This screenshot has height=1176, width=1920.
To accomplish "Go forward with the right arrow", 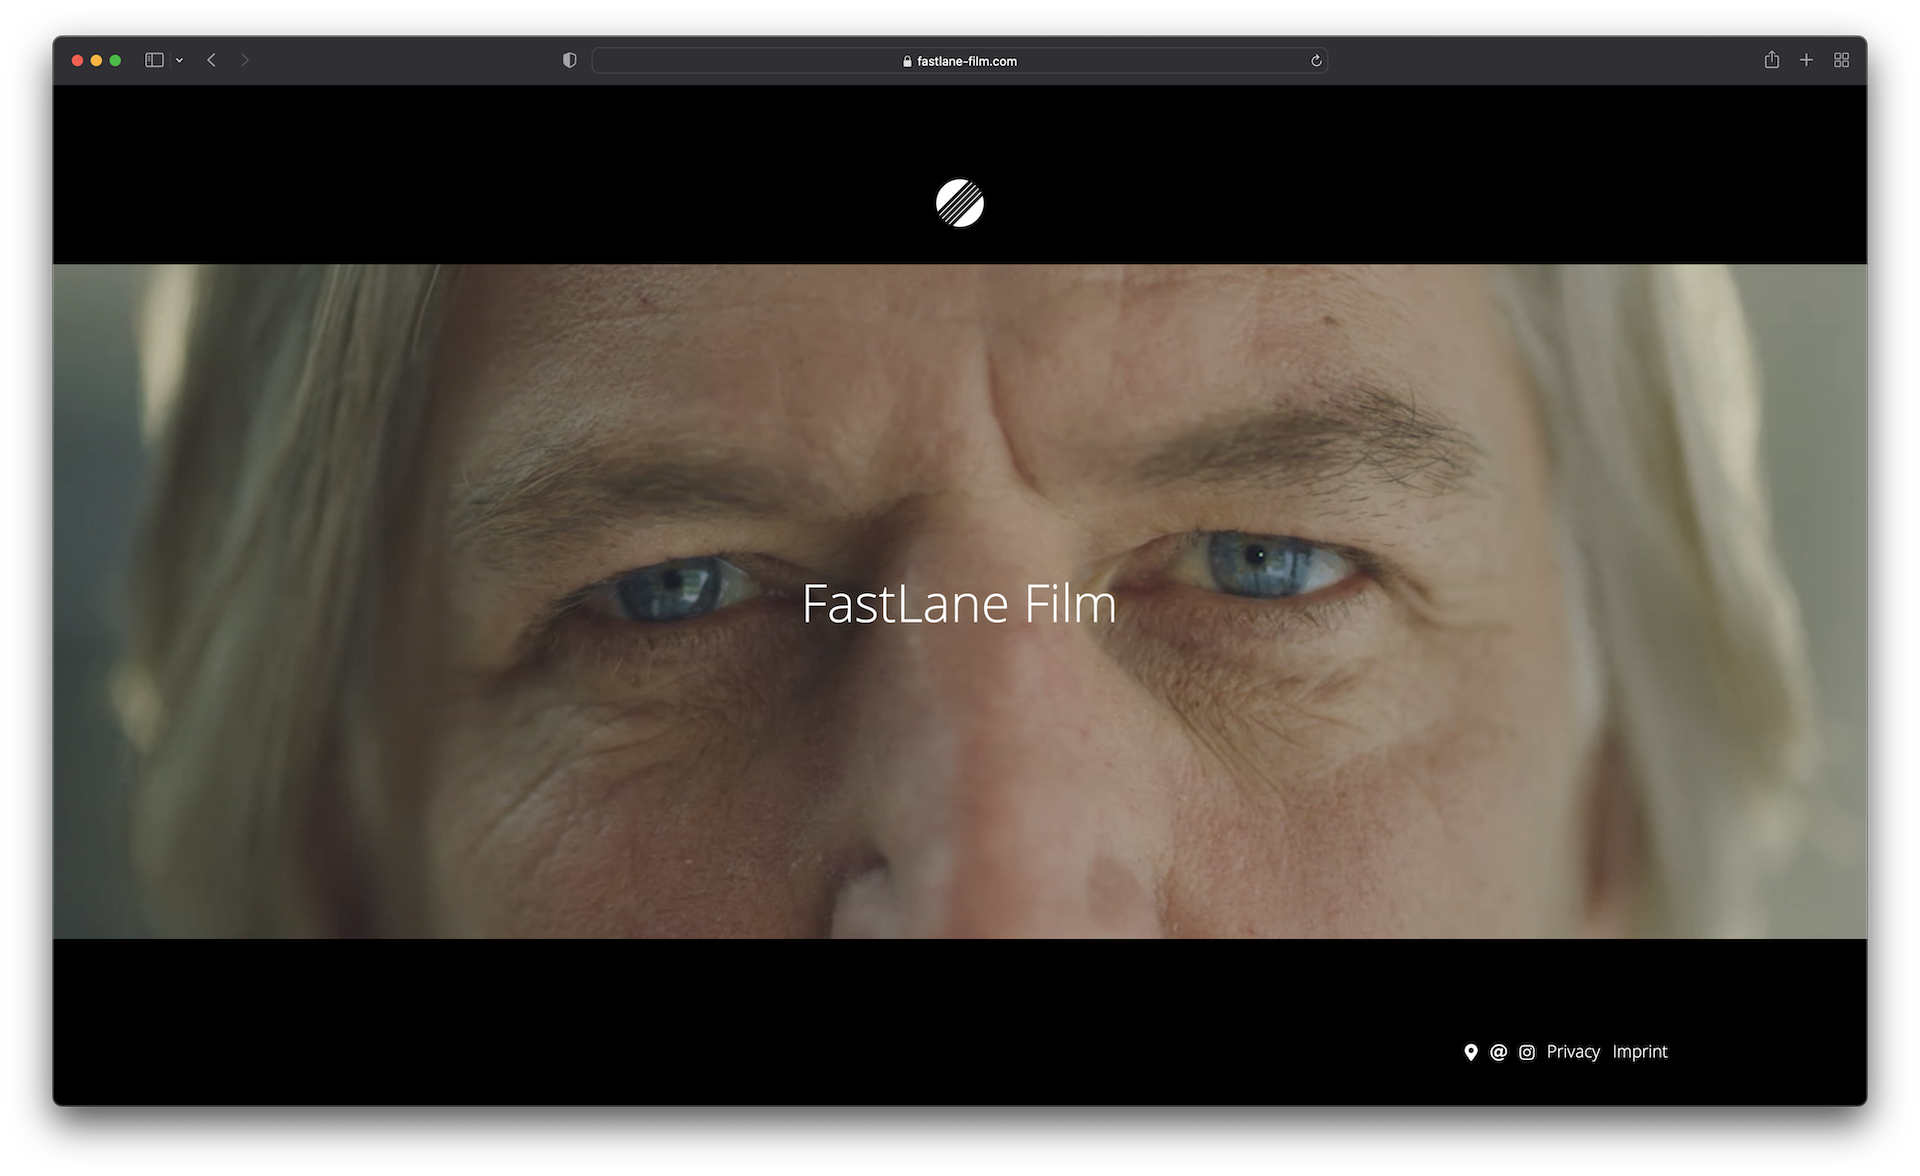I will click(x=245, y=60).
